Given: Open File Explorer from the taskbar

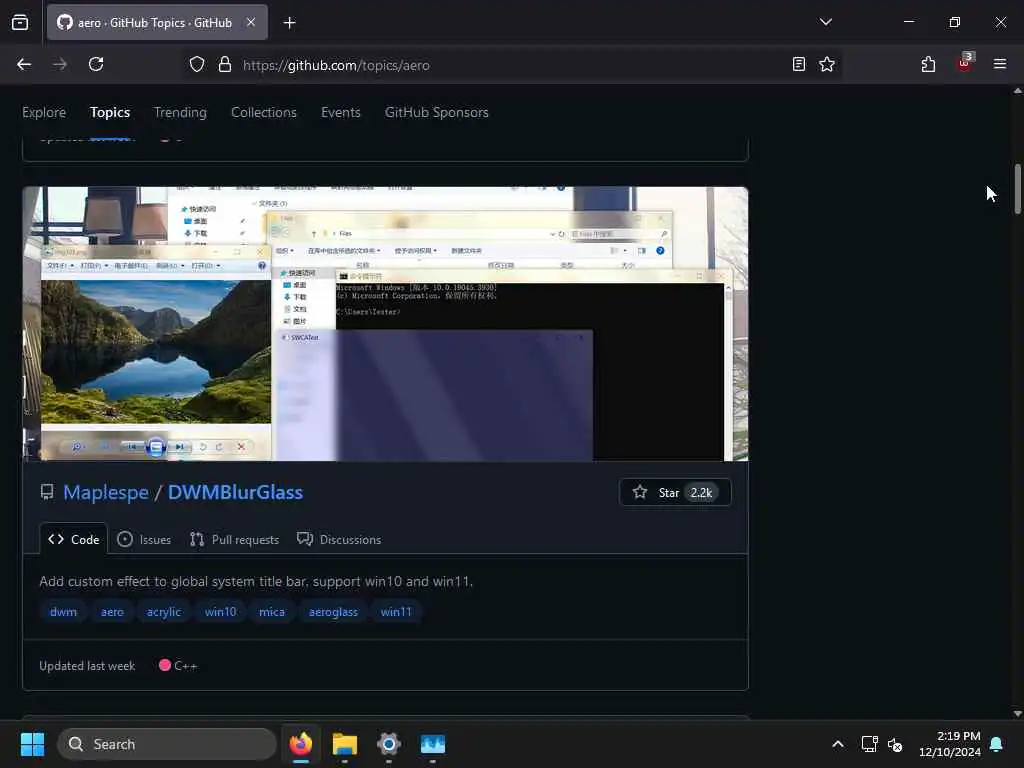Looking at the screenshot, I should (345, 744).
